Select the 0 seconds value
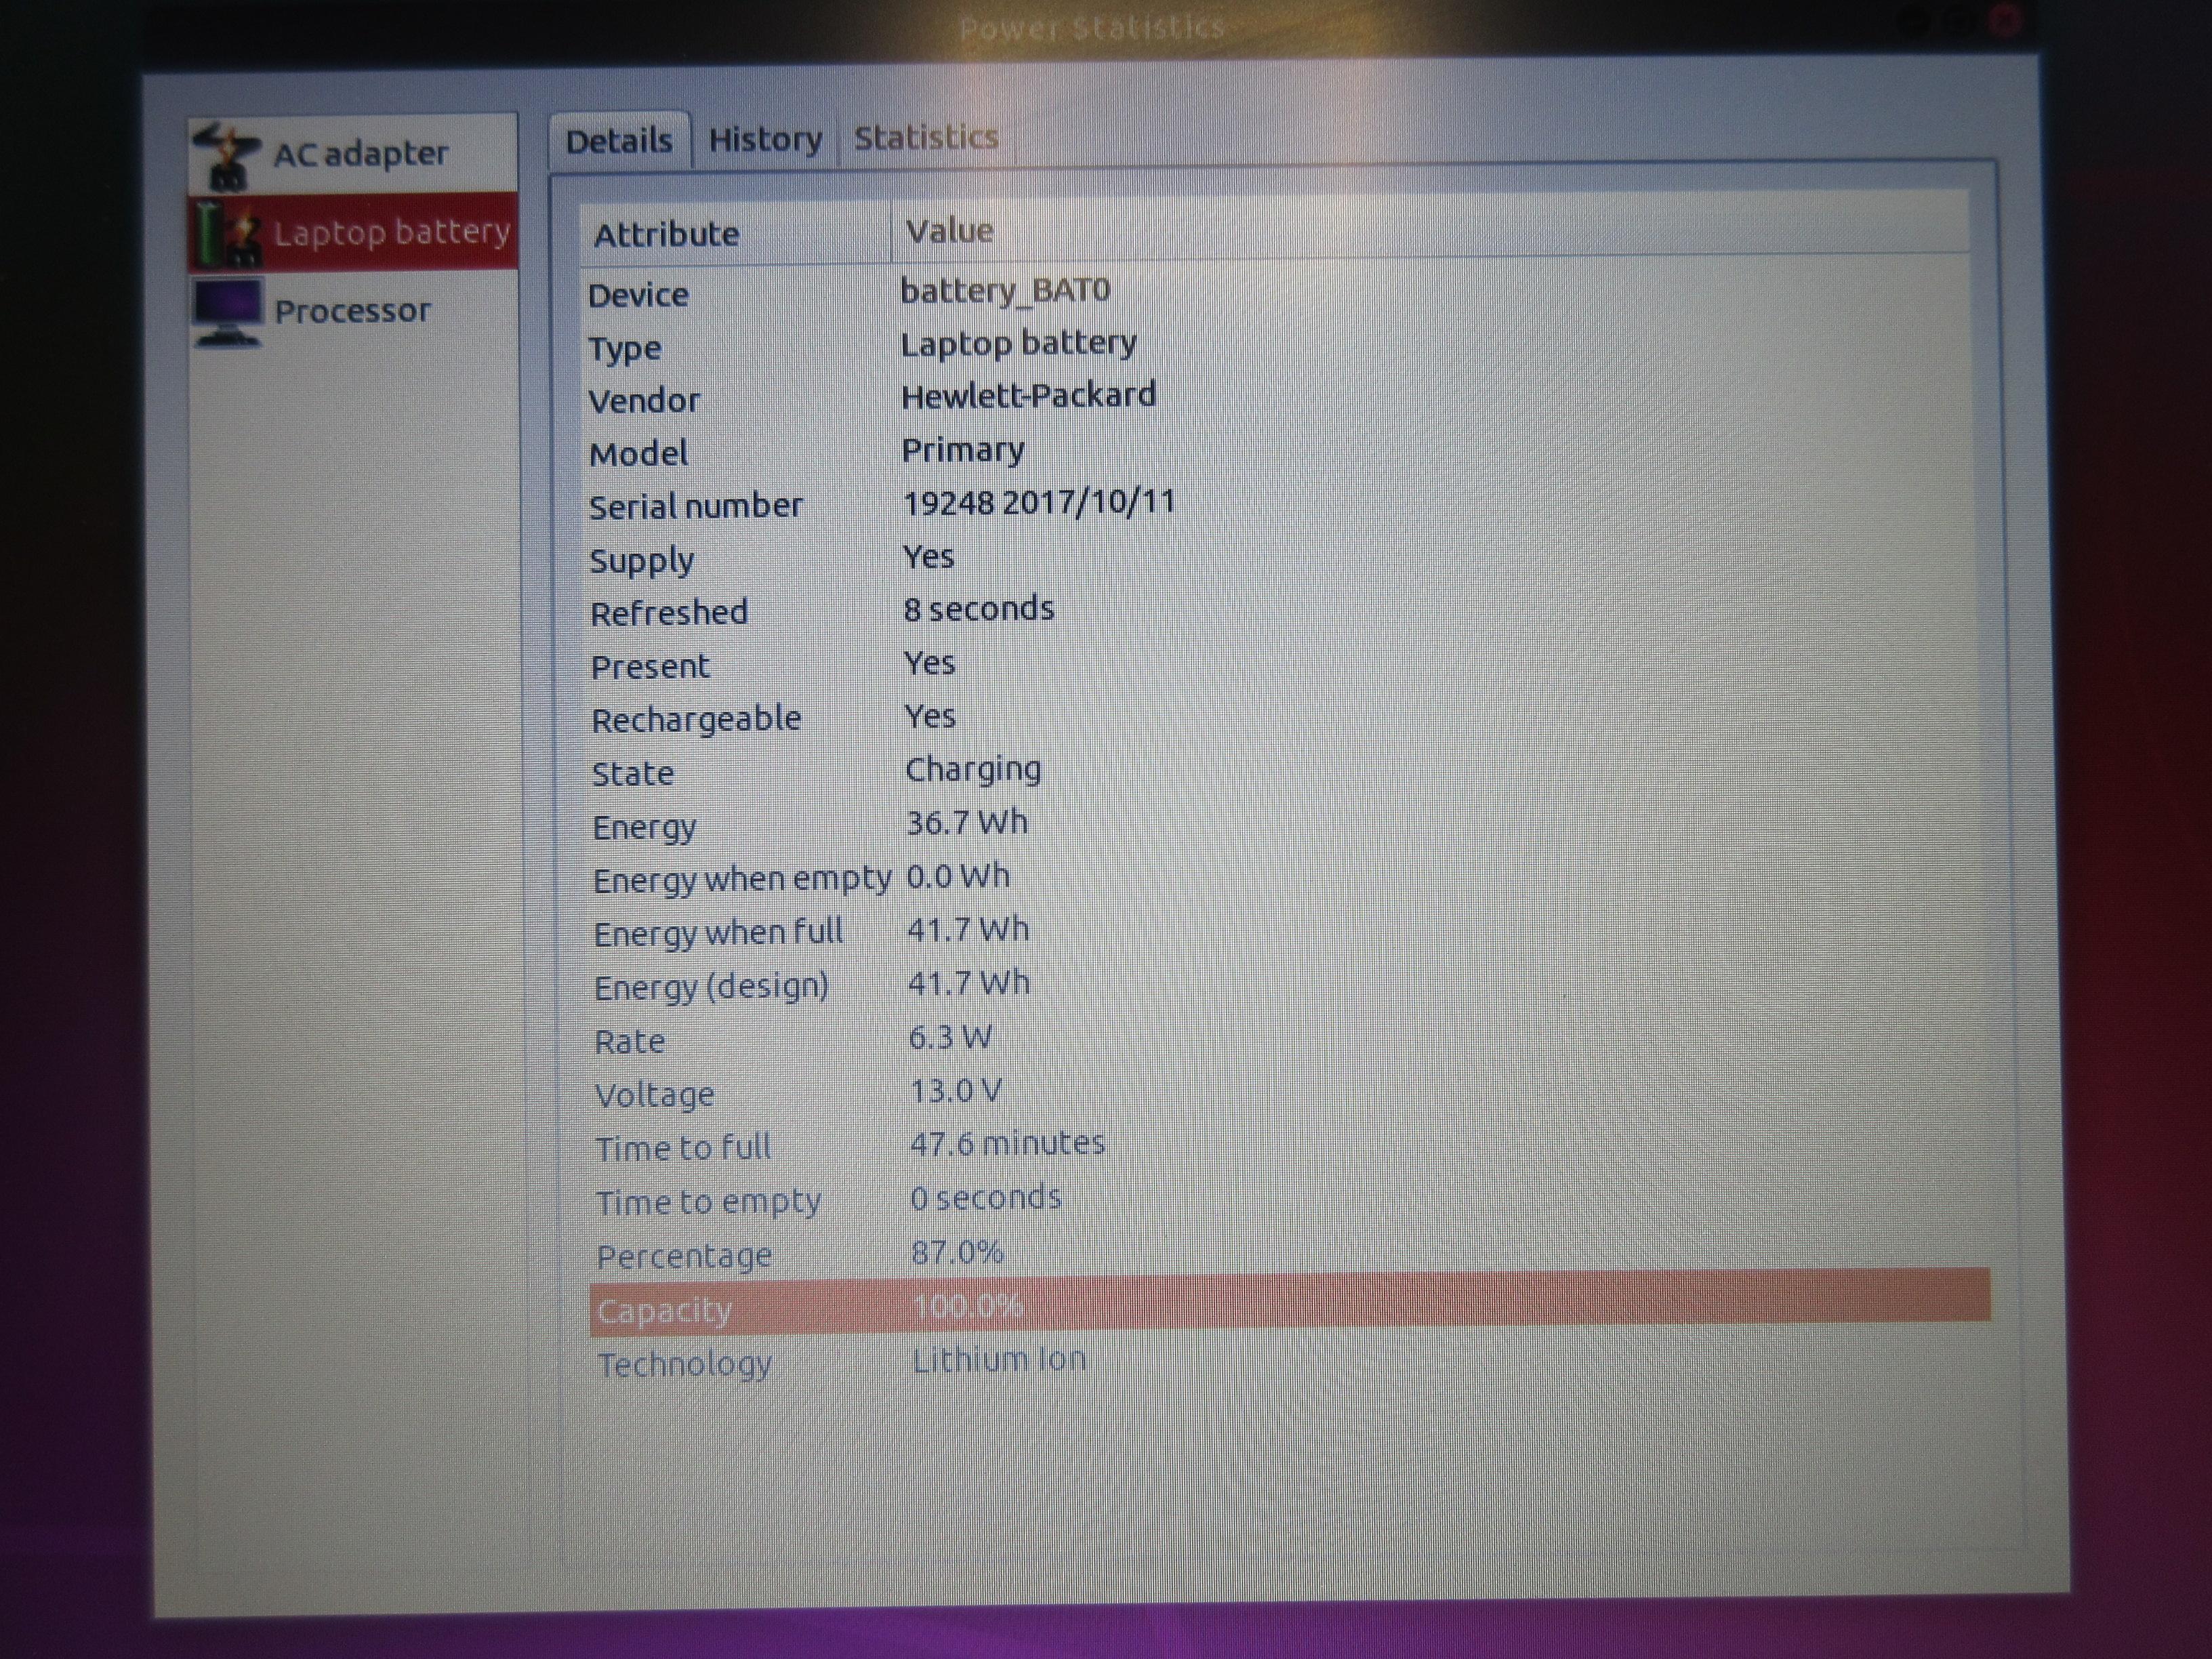The height and width of the screenshot is (1659, 2212). coord(986,1197)
